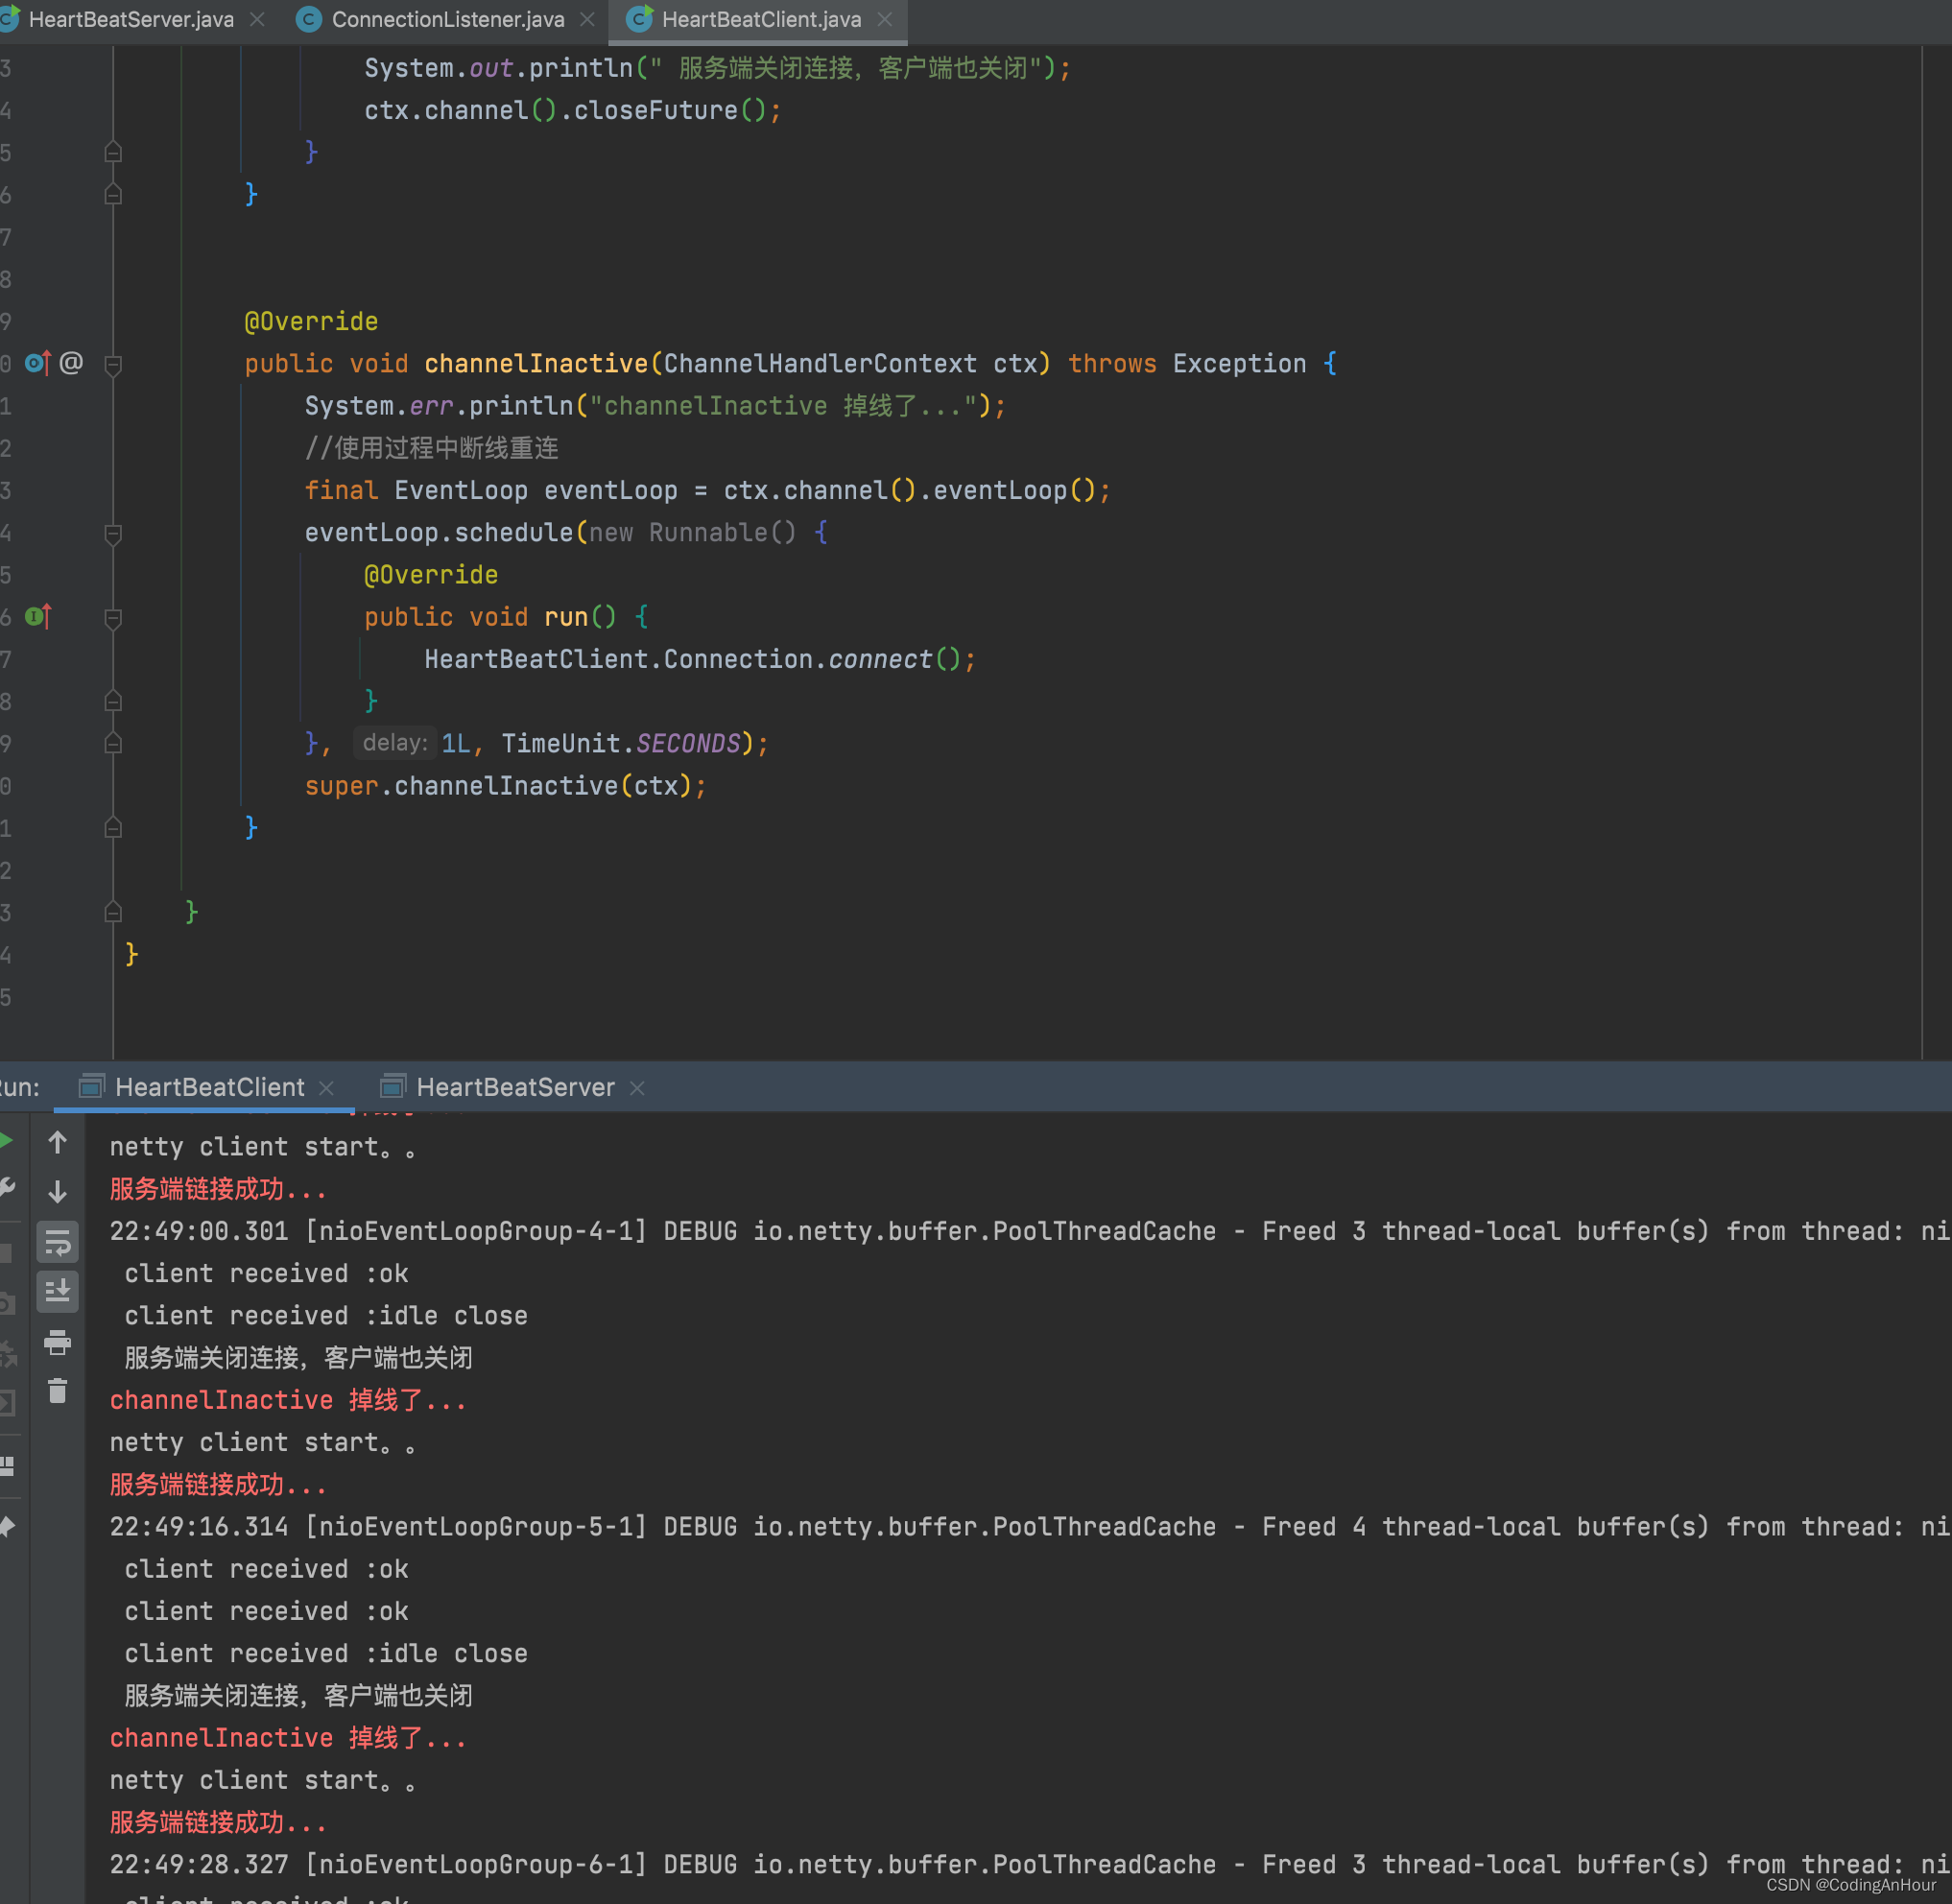The height and width of the screenshot is (1904, 1952).
Task: Collapse the channelInactive method fold marker
Action: (x=113, y=364)
